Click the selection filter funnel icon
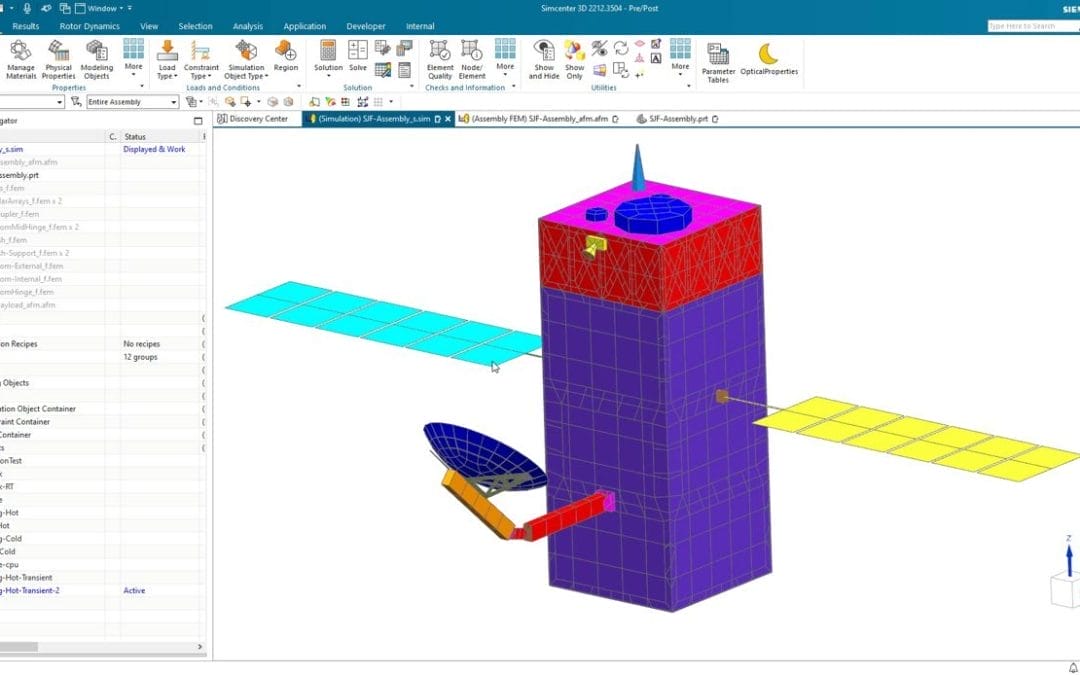 point(76,102)
